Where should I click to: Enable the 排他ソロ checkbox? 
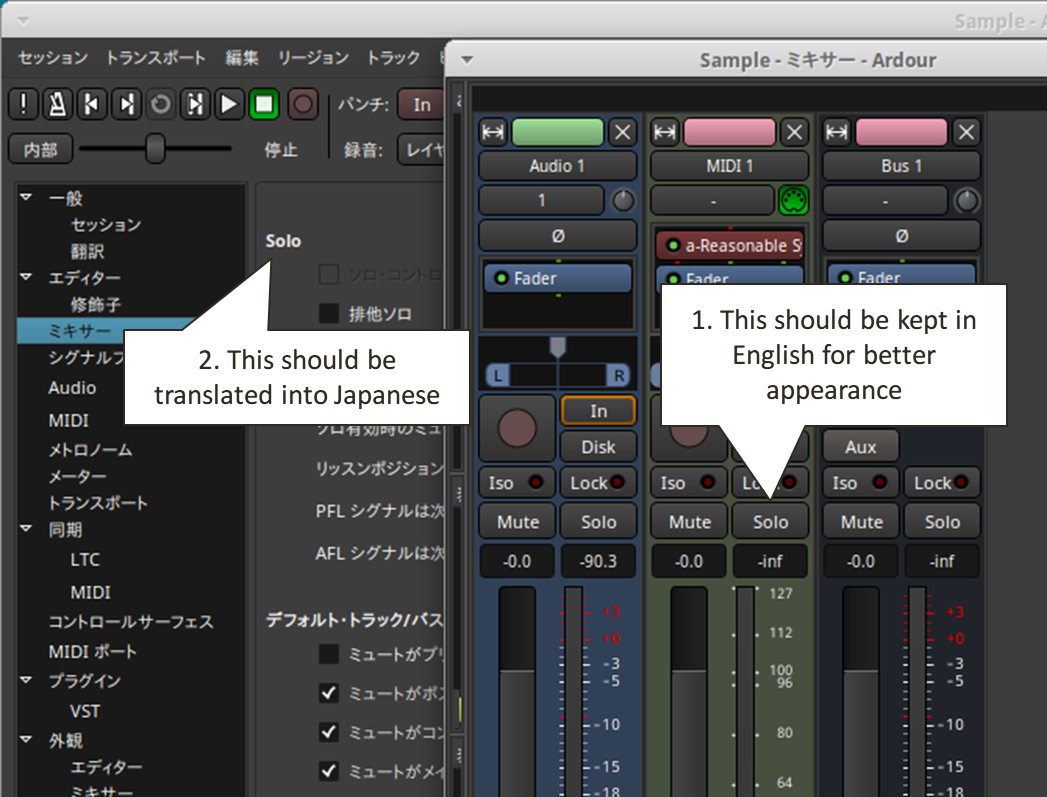329,314
